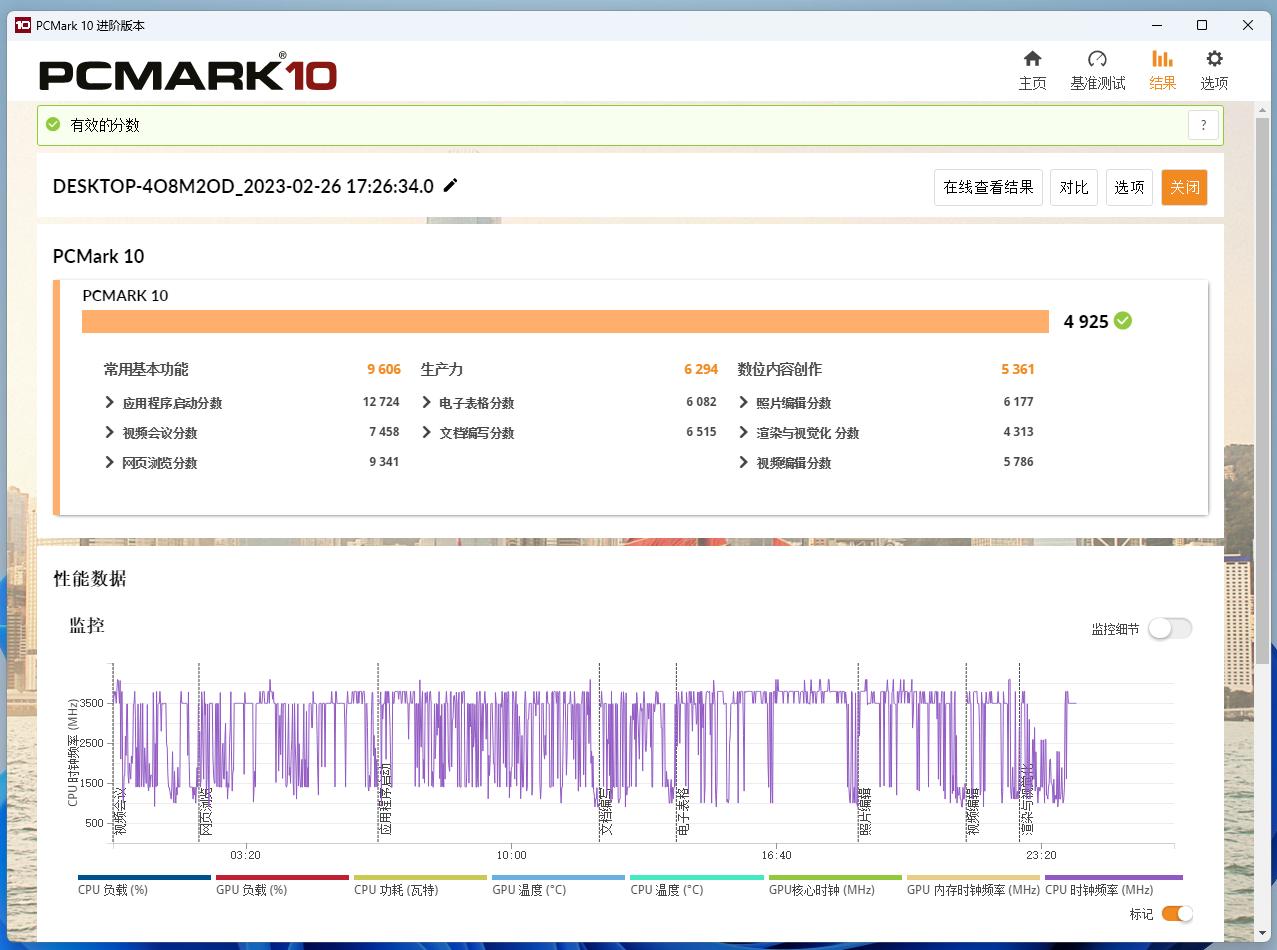This screenshot has width=1277, height=950.
Task: Expand 应用程序启动分数 row
Action: click(x=110, y=403)
